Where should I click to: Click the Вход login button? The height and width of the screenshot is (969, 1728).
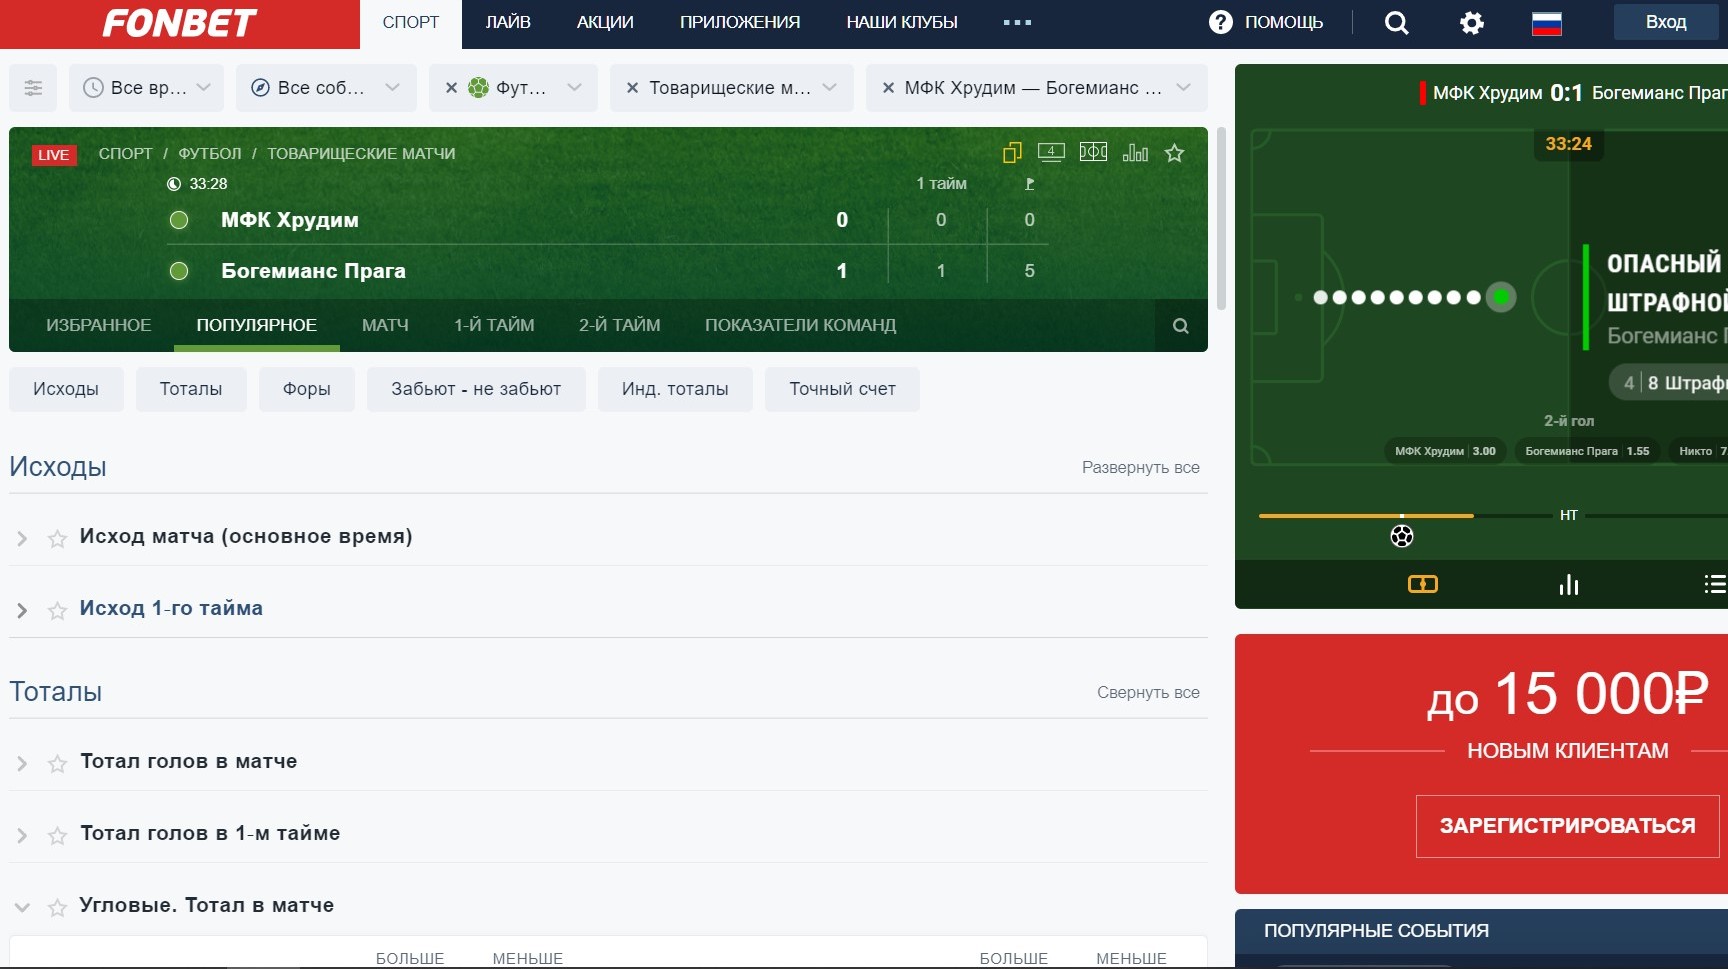tap(1666, 22)
